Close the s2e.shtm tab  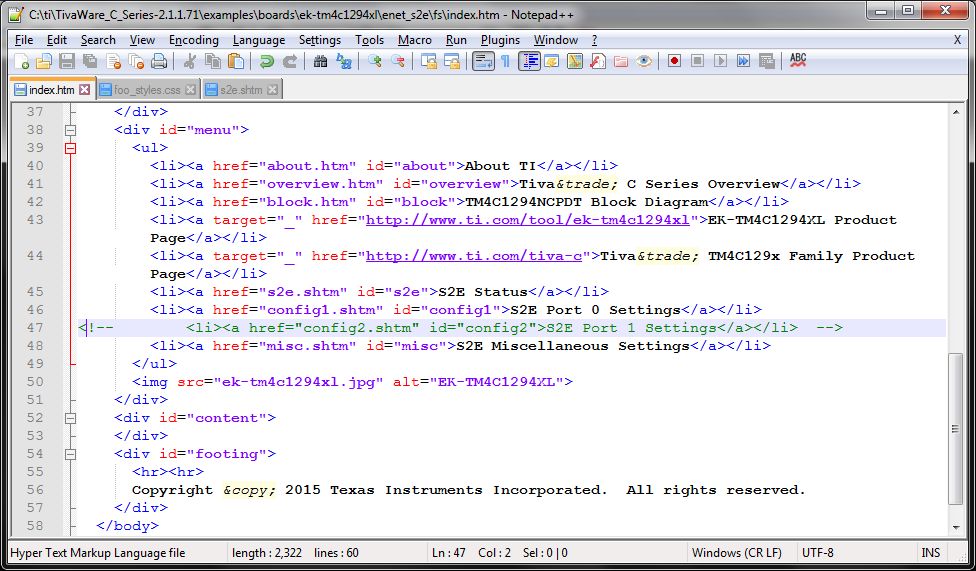(x=272, y=90)
